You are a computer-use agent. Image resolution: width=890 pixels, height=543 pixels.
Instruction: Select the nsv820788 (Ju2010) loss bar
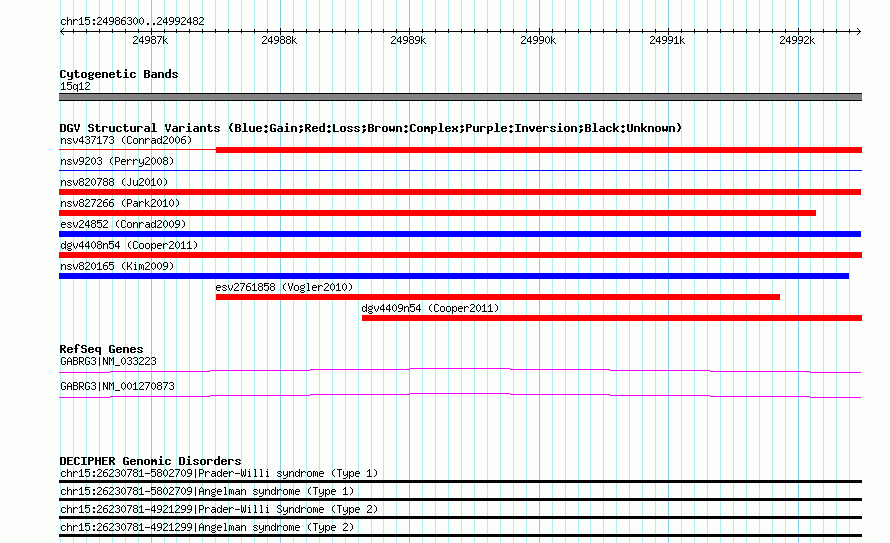coord(460,192)
